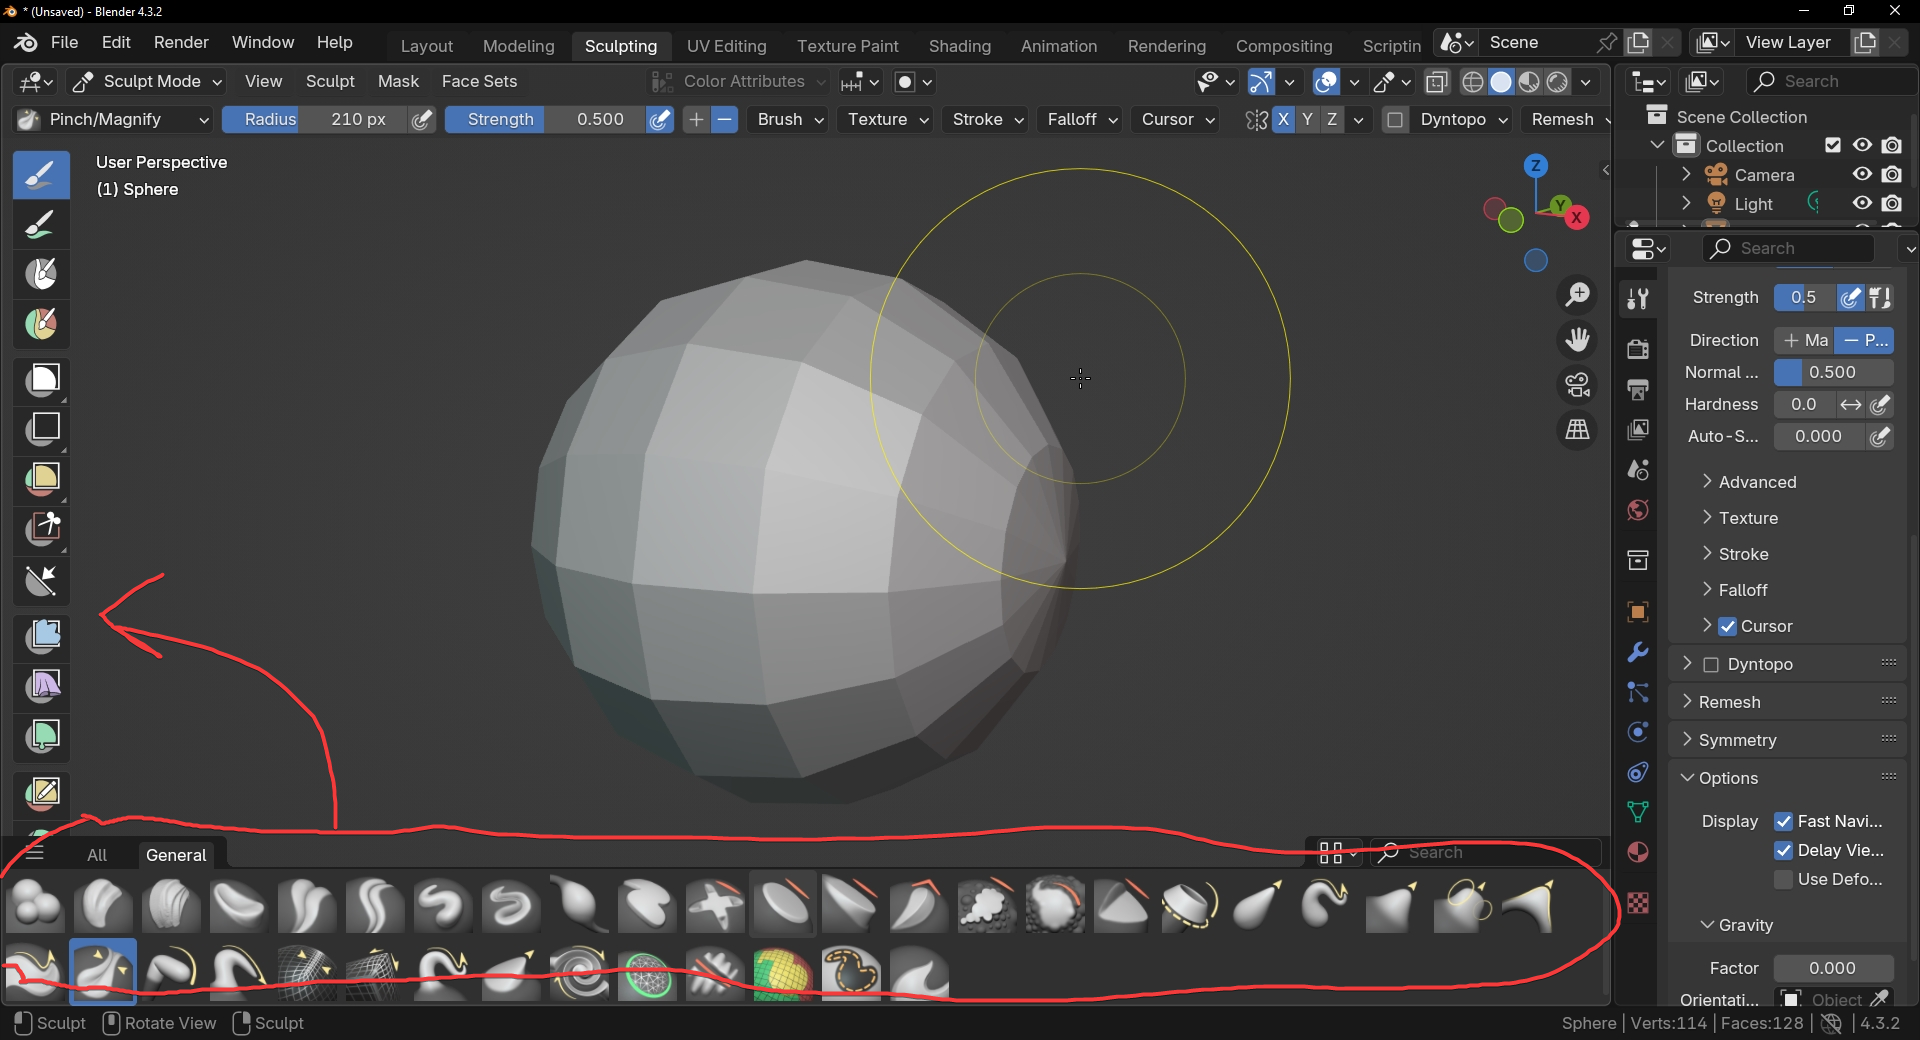
Task: Enable the Dyntopo checkbox in header
Action: click(x=1395, y=120)
